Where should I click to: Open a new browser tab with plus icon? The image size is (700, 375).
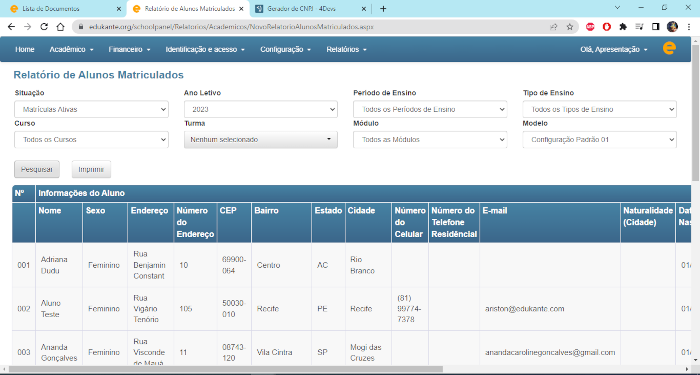(383, 8)
